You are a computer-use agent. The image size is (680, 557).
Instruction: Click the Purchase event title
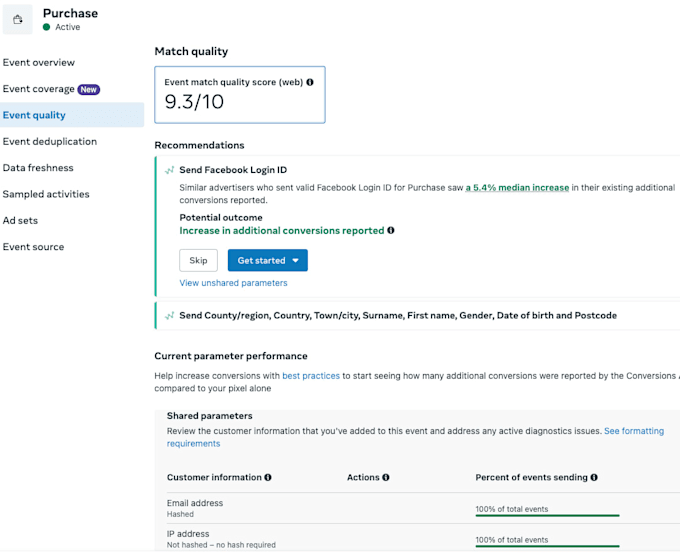70,13
